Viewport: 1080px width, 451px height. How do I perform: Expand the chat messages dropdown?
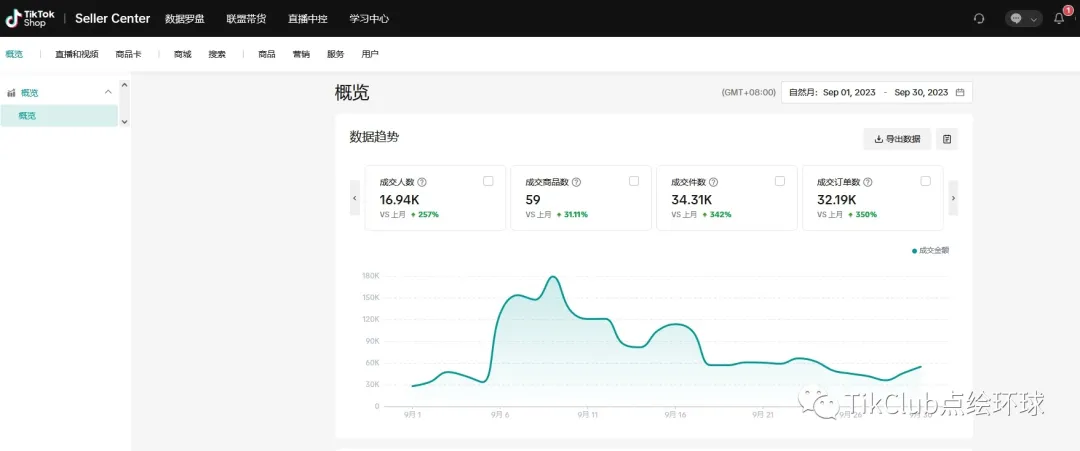tap(1024, 18)
